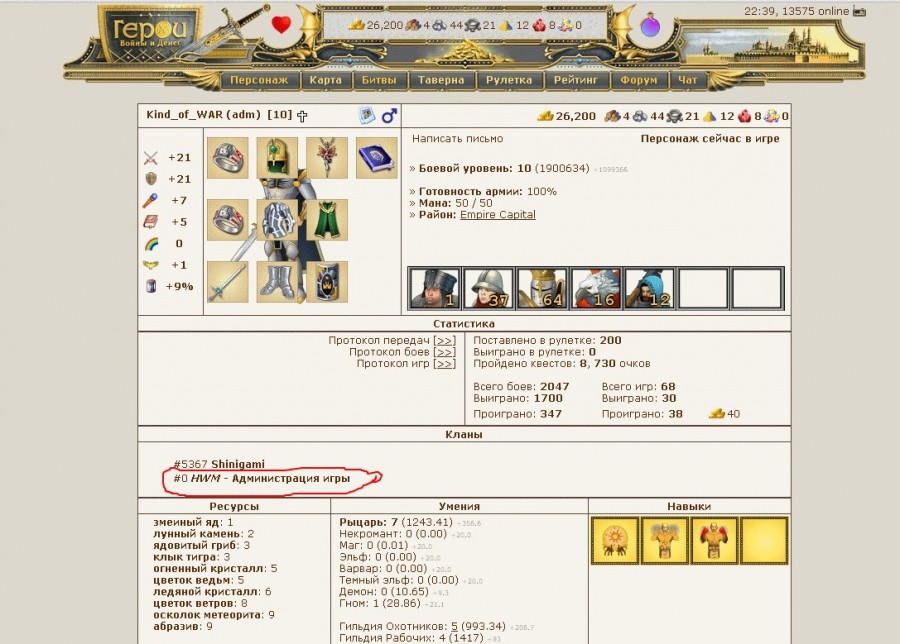
Task: Click the green cloak equipment slot
Action: 327,220
